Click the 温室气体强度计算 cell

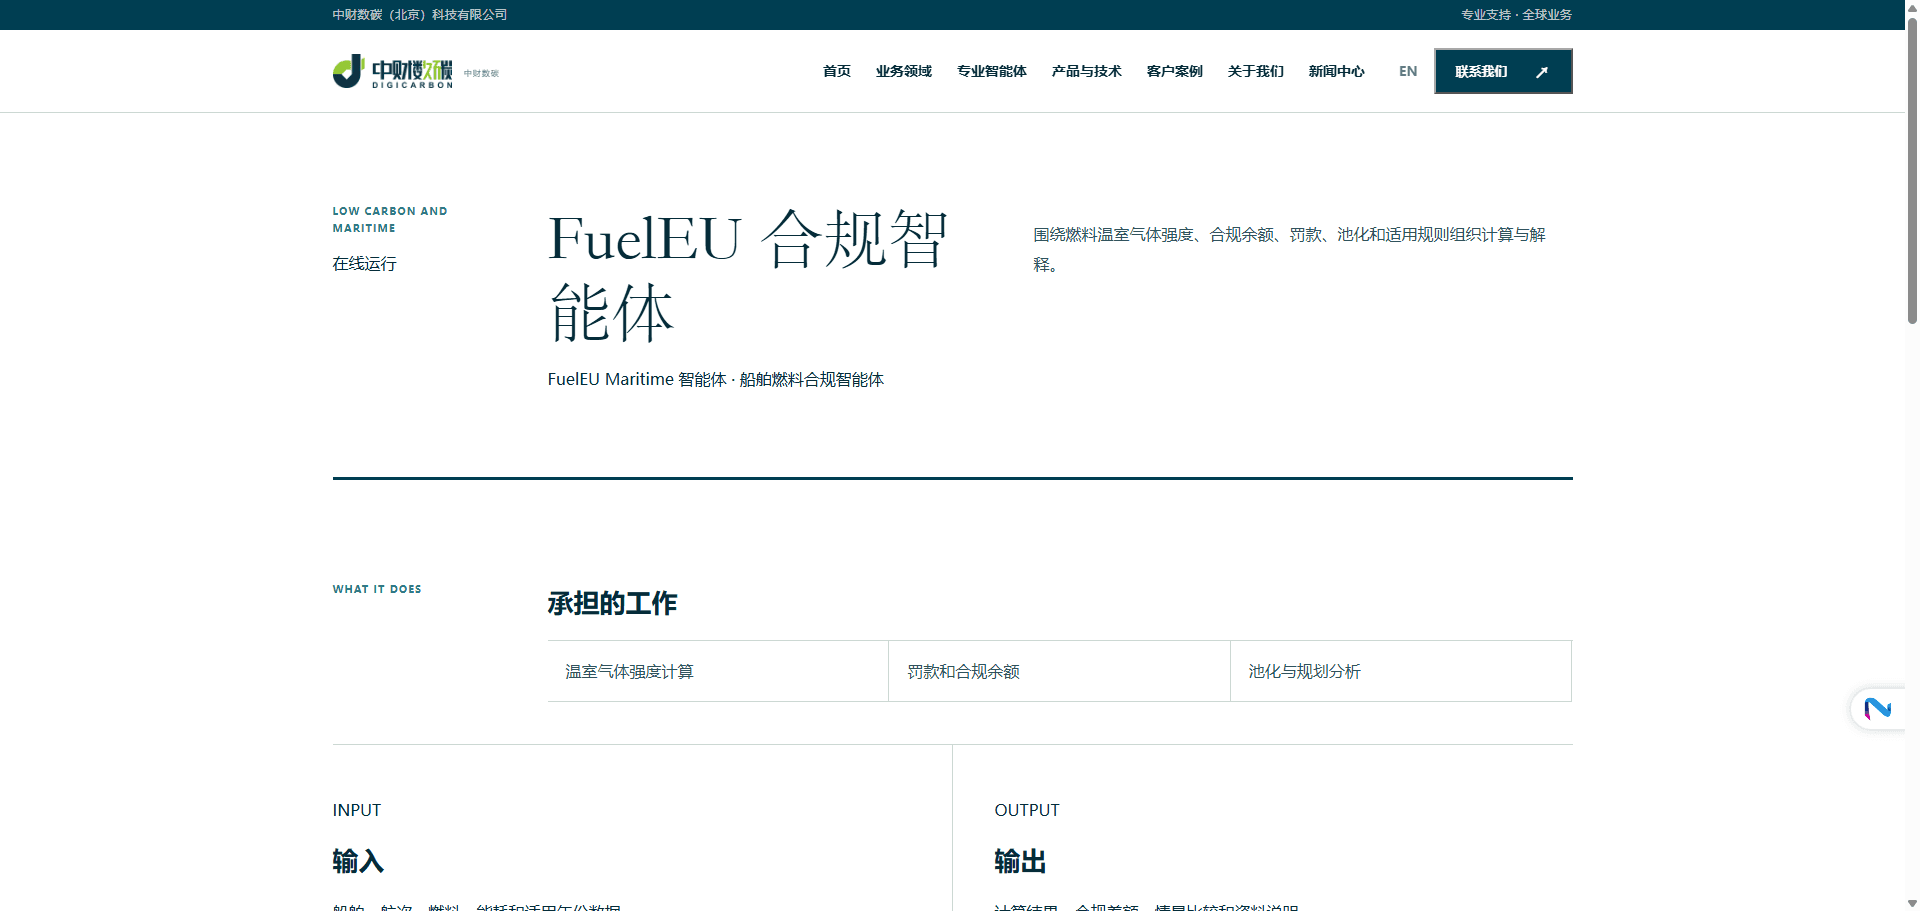click(718, 671)
